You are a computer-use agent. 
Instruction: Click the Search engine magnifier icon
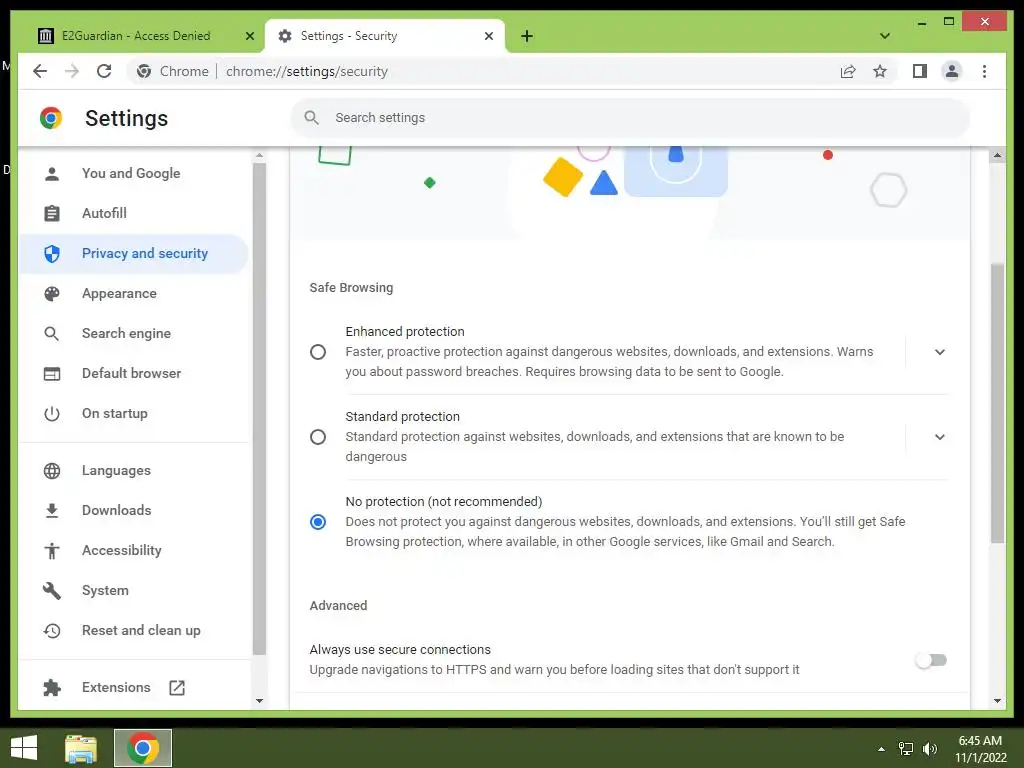pos(52,334)
